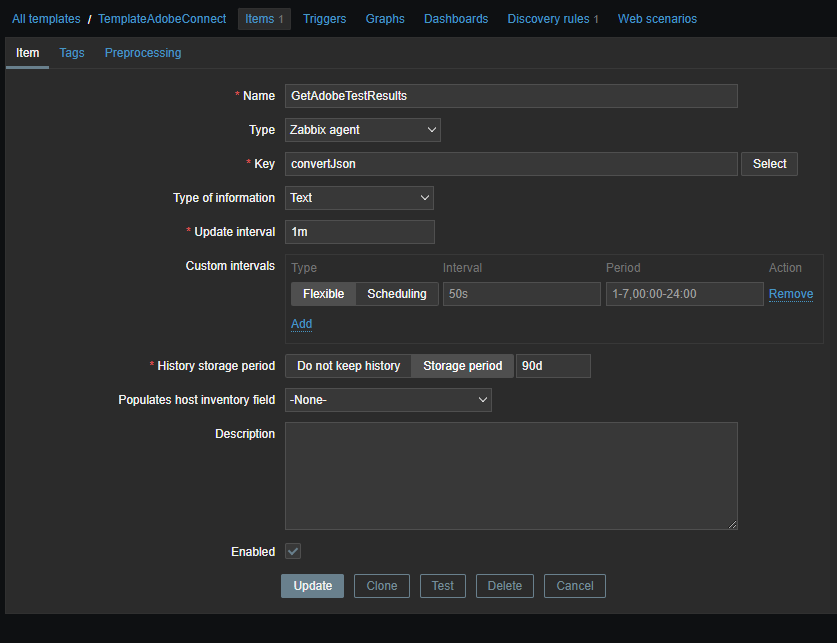Remove the custom interval row

tap(790, 294)
